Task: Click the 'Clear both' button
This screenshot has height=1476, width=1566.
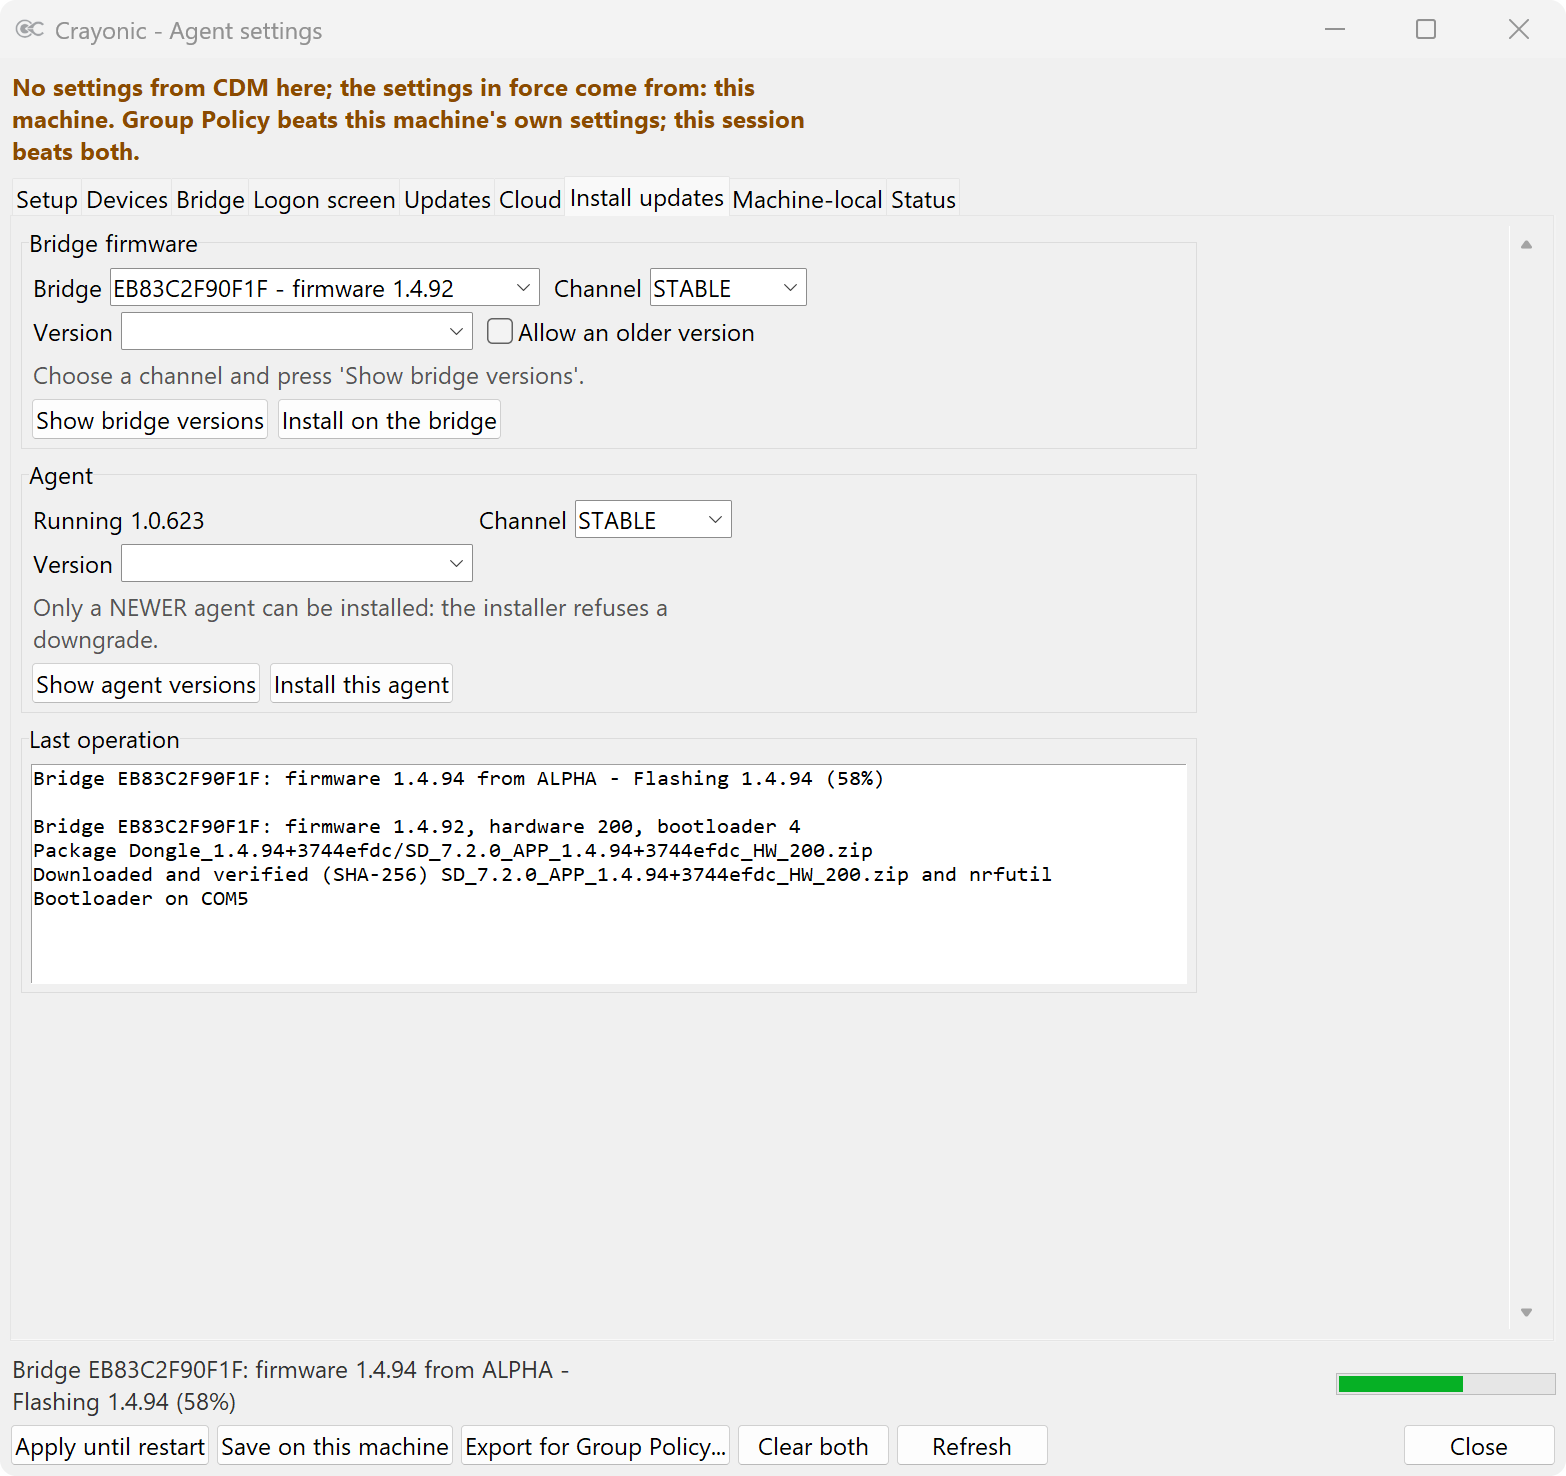Action: tap(813, 1446)
